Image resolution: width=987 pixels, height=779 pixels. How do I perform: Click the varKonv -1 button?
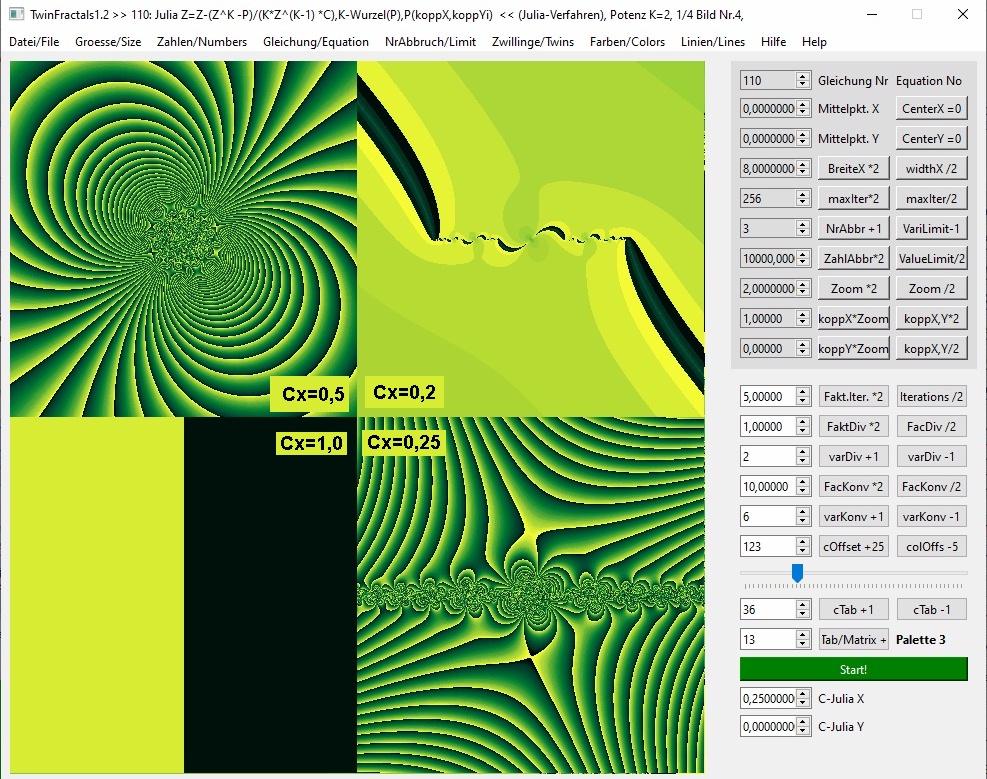(932, 517)
